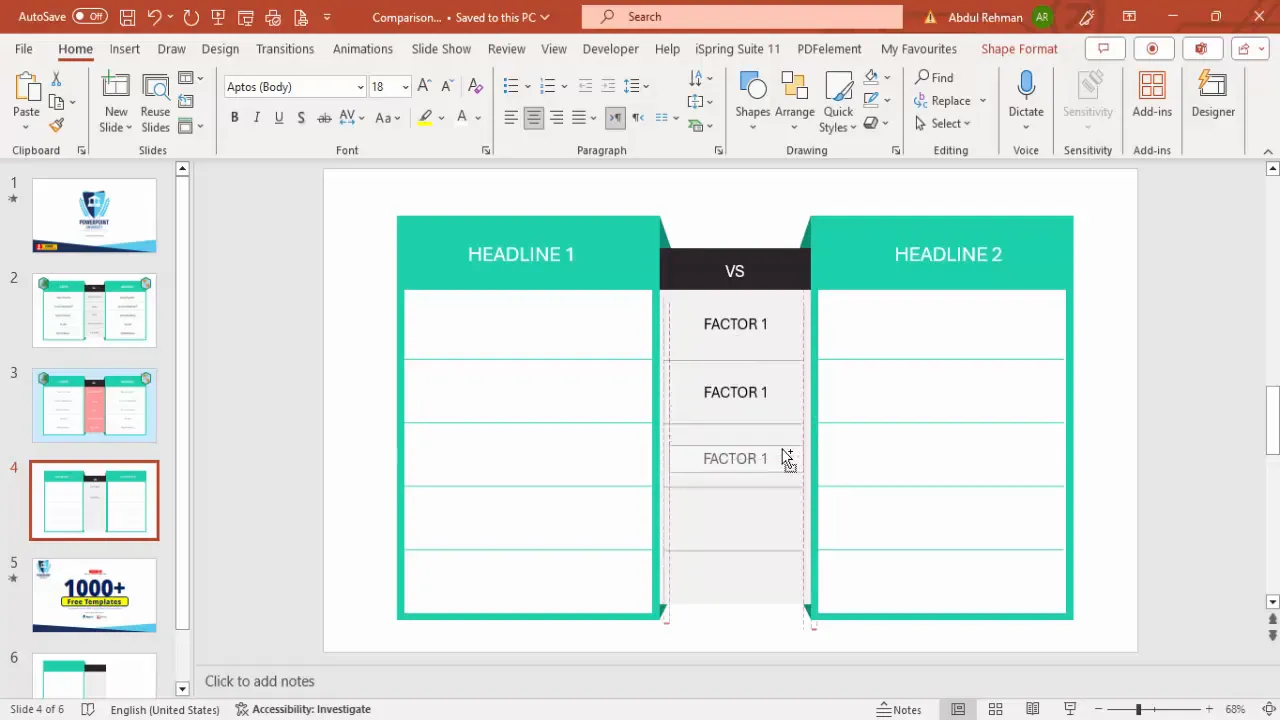Toggle Underline formatting

point(279,117)
